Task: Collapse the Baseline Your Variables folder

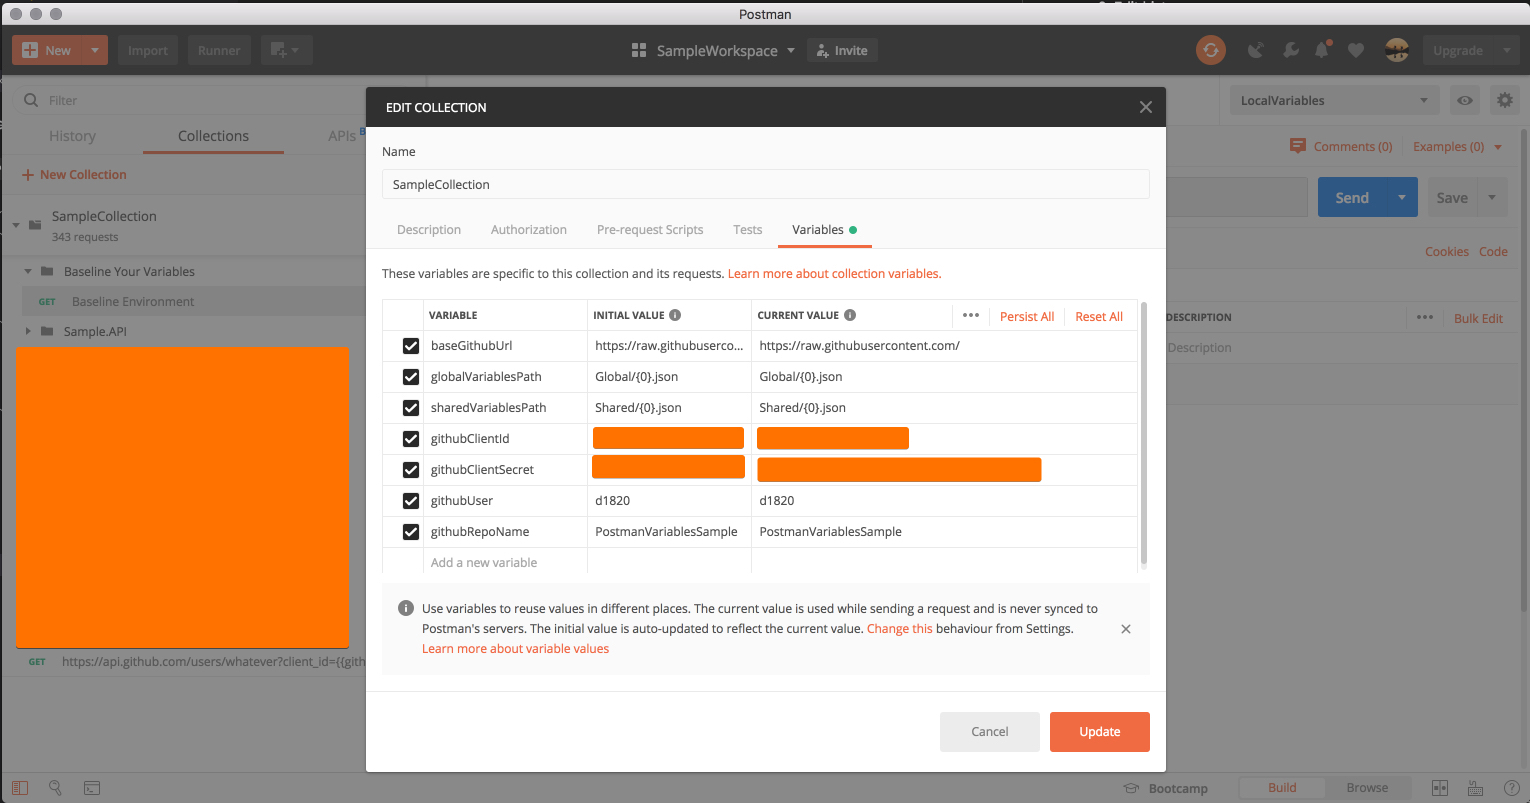Action: 28,271
